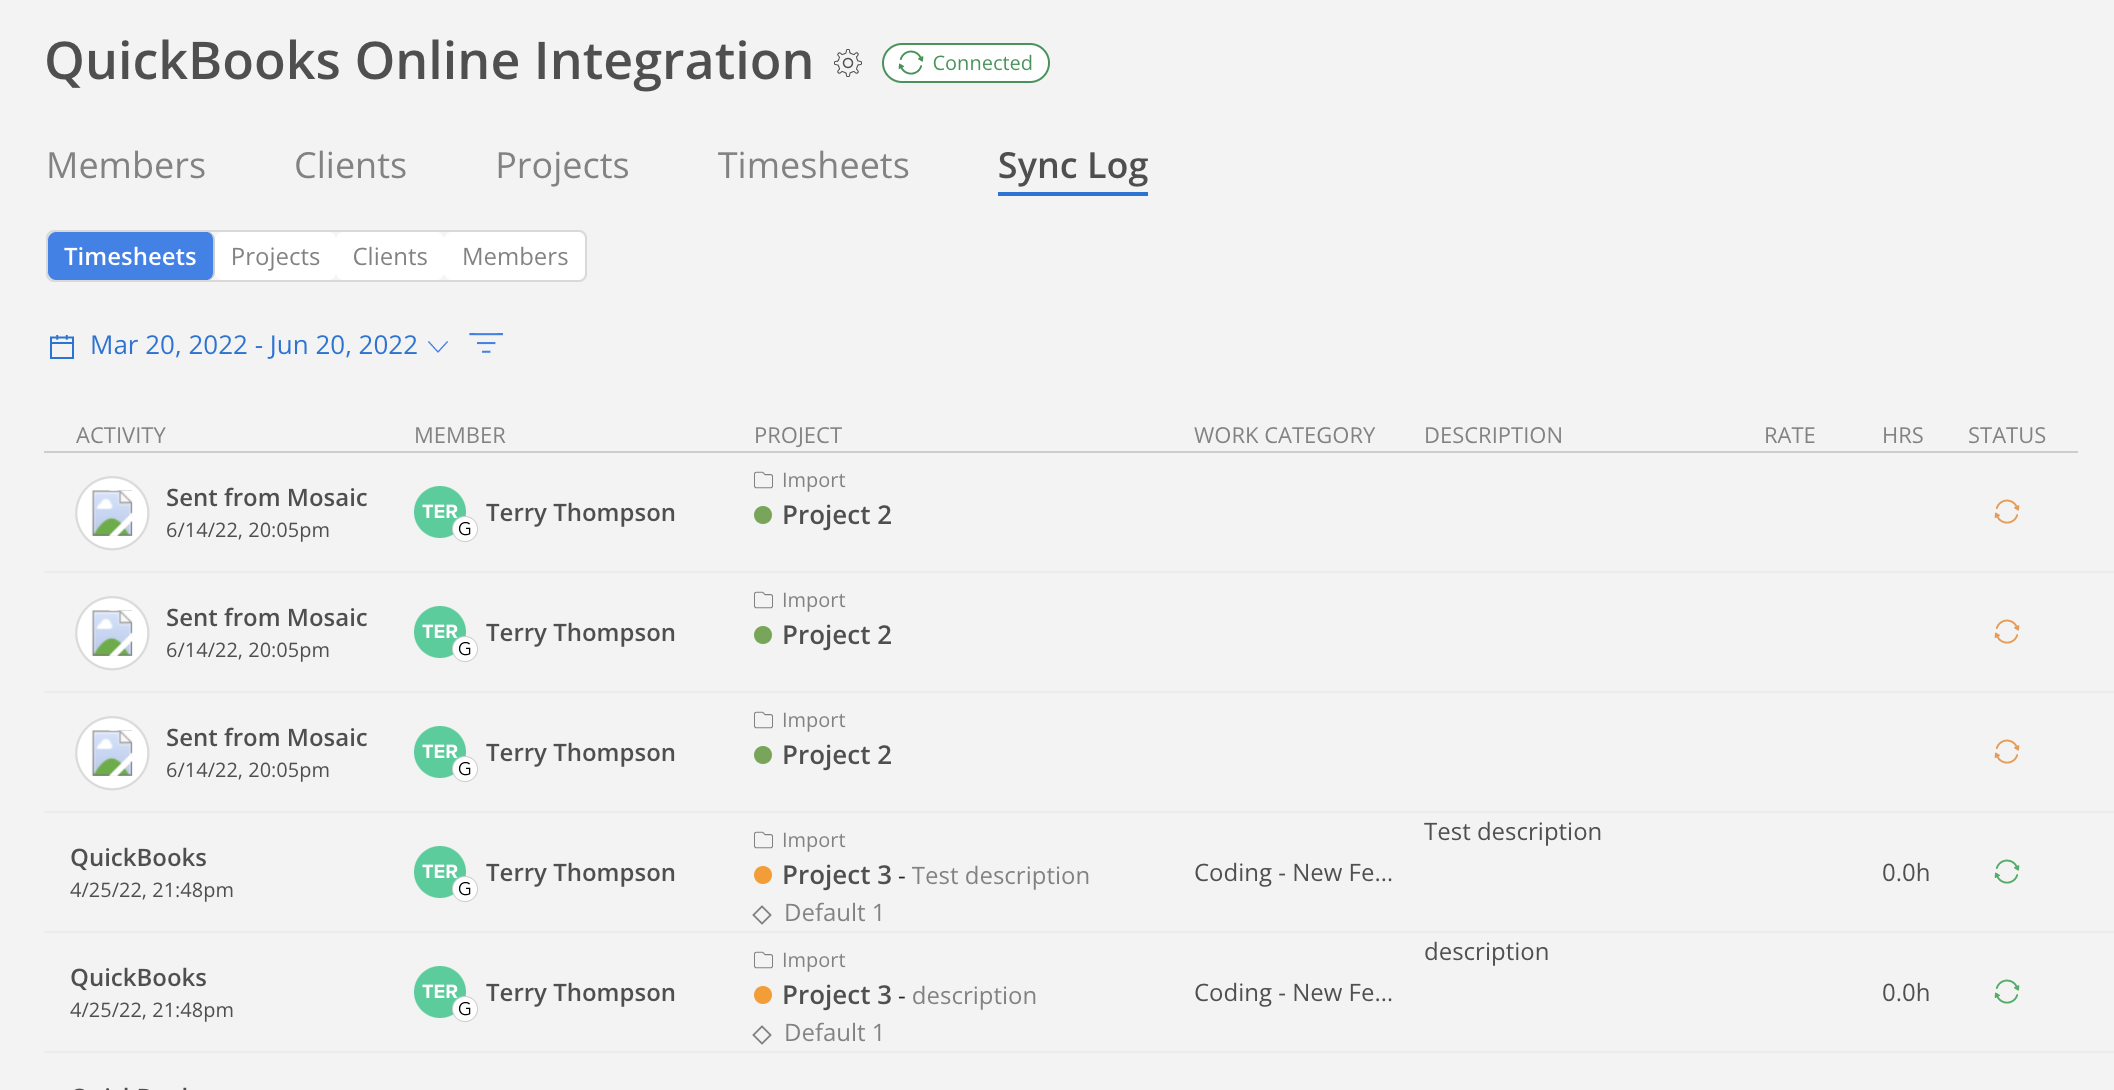Switch sync log filter to Members

click(515, 257)
